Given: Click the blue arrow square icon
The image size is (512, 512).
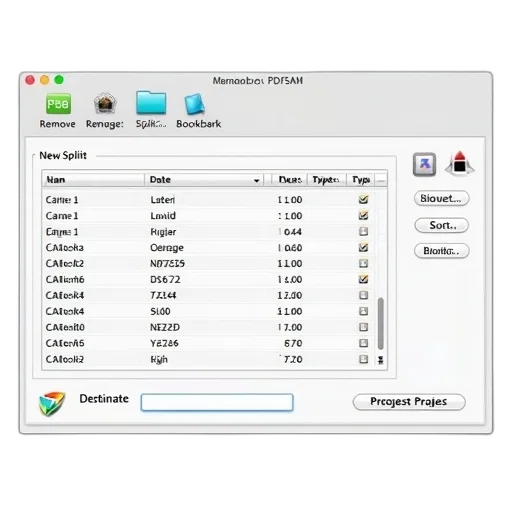Looking at the screenshot, I should (424, 164).
